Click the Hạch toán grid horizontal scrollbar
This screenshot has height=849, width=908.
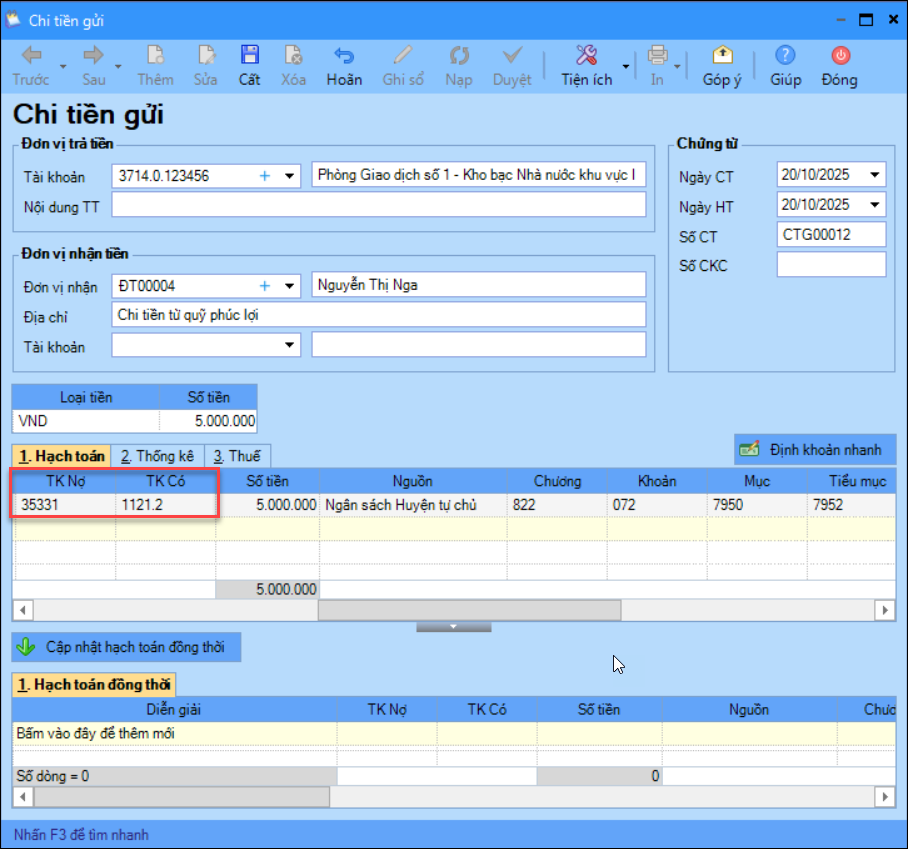468,610
